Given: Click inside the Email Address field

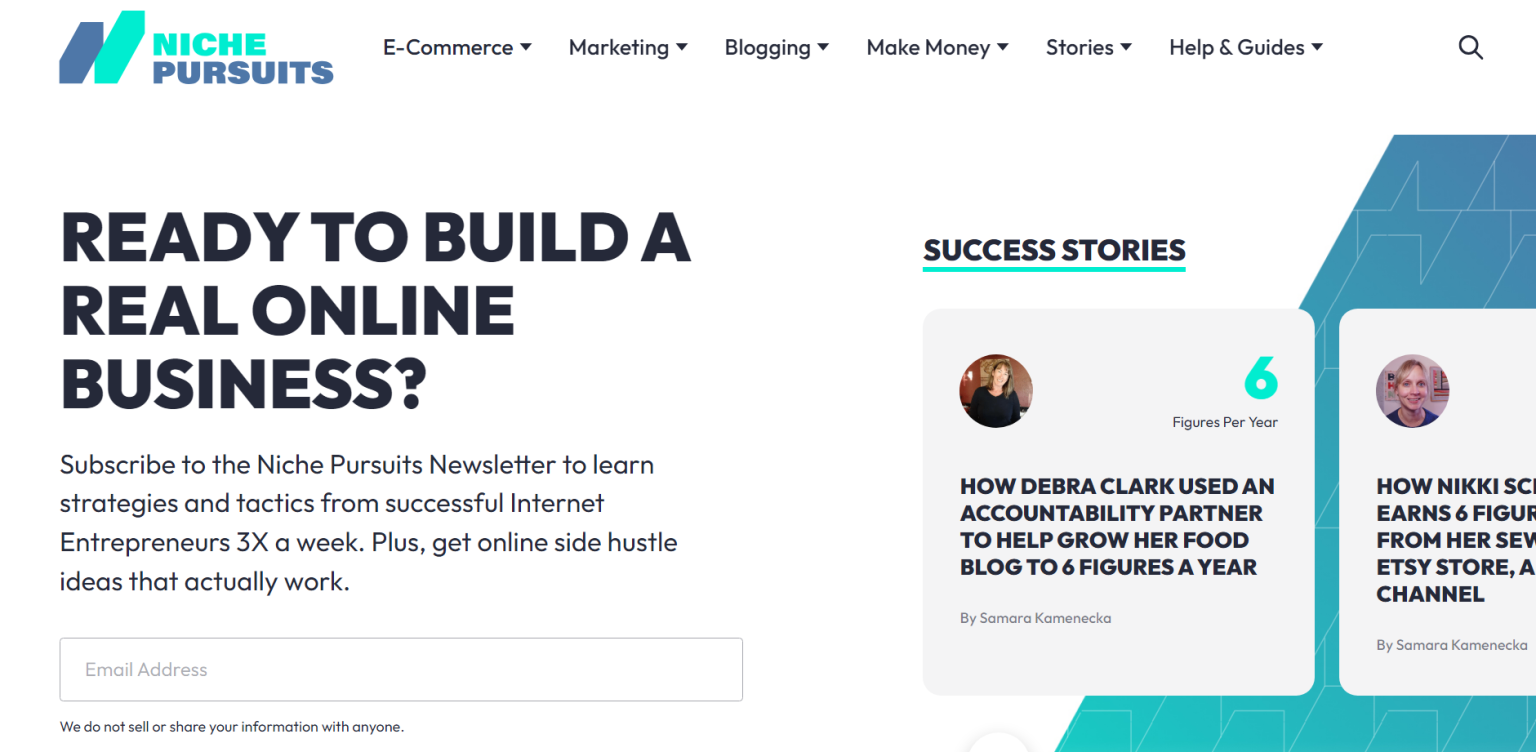Looking at the screenshot, I should point(400,669).
